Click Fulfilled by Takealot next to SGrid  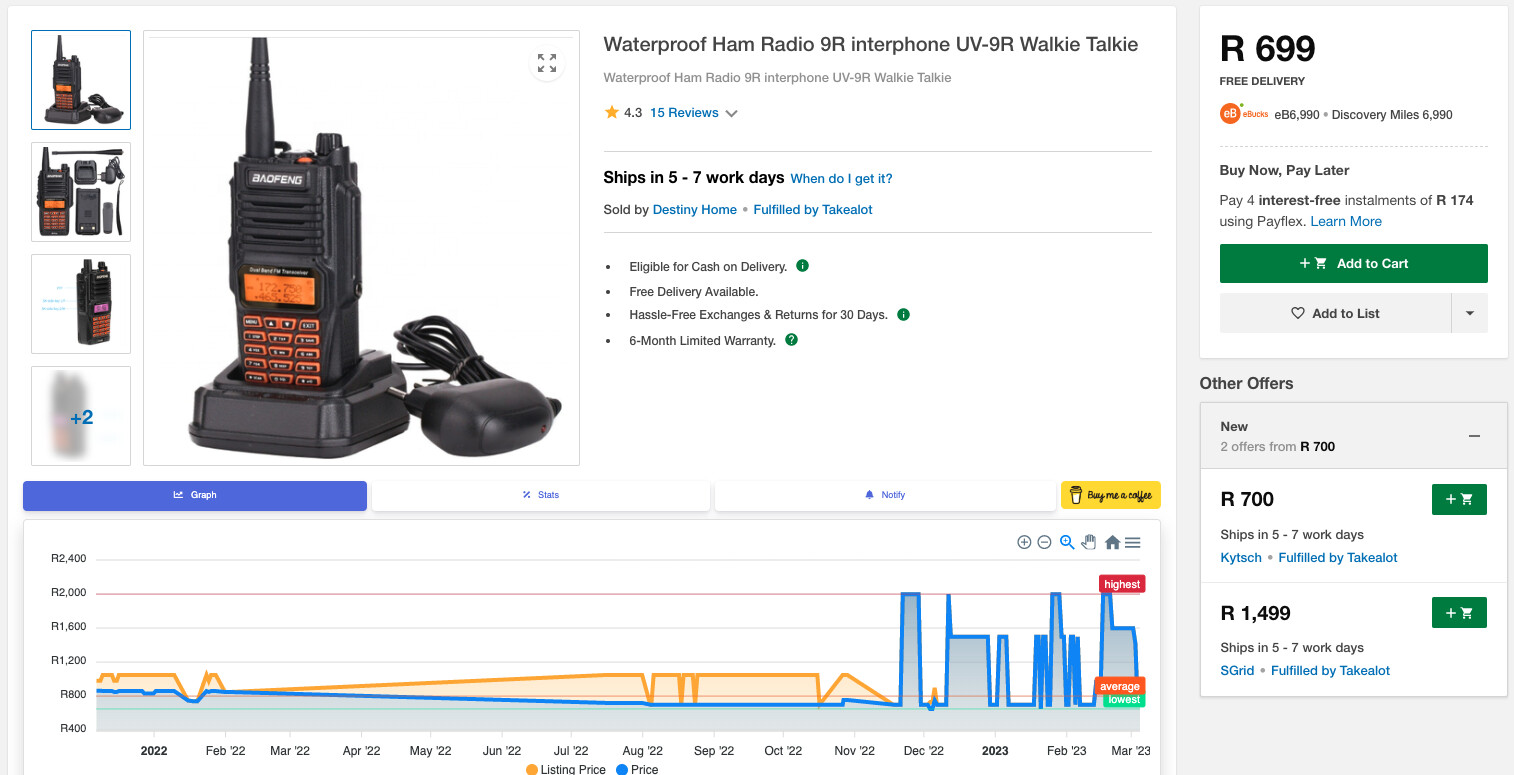tap(1330, 670)
